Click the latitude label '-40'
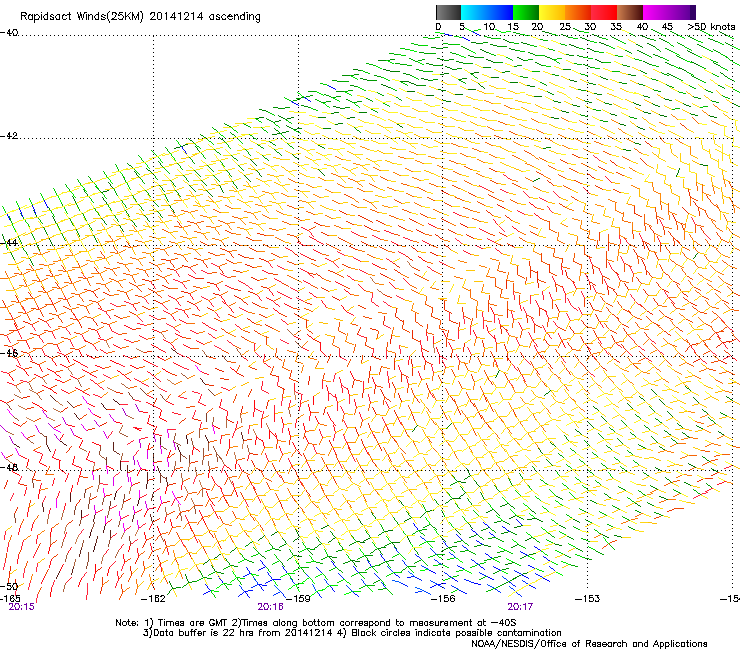This screenshot has width=740, height=650. [x=9, y=33]
